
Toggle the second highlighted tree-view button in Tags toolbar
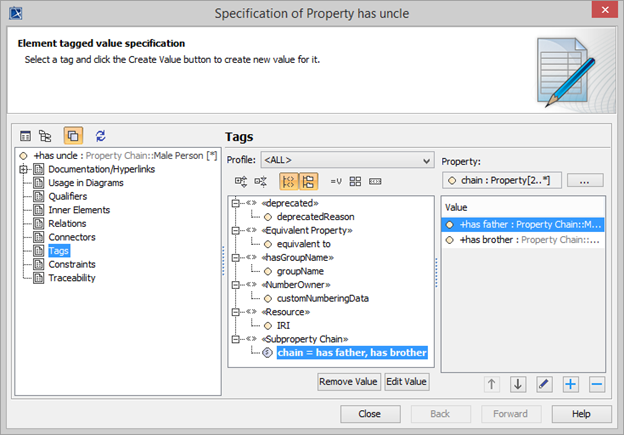[x=308, y=181]
